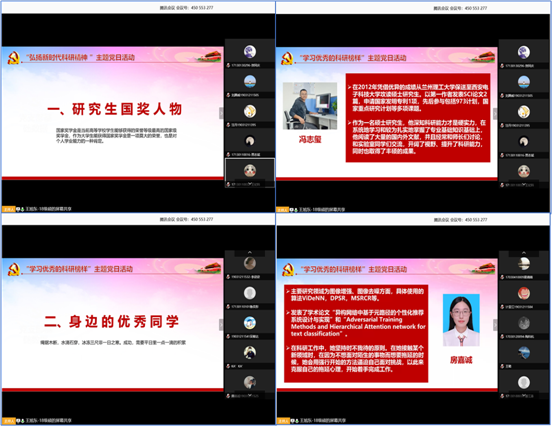Click the gray moon avatar in 房嘉诚 view
Screen dimensions: 552x426
(x=523, y=323)
